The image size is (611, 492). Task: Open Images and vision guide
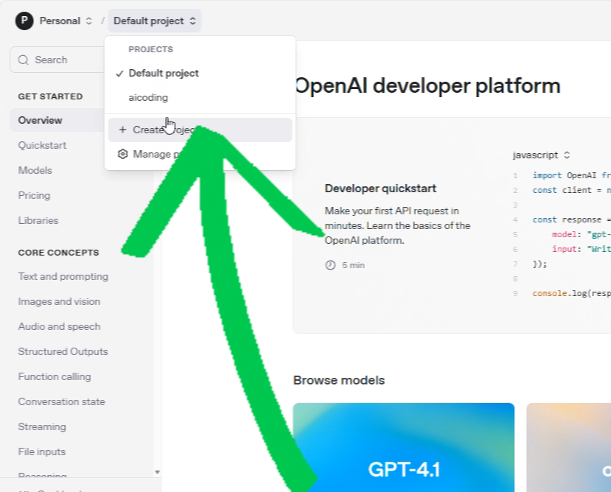click(59, 302)
